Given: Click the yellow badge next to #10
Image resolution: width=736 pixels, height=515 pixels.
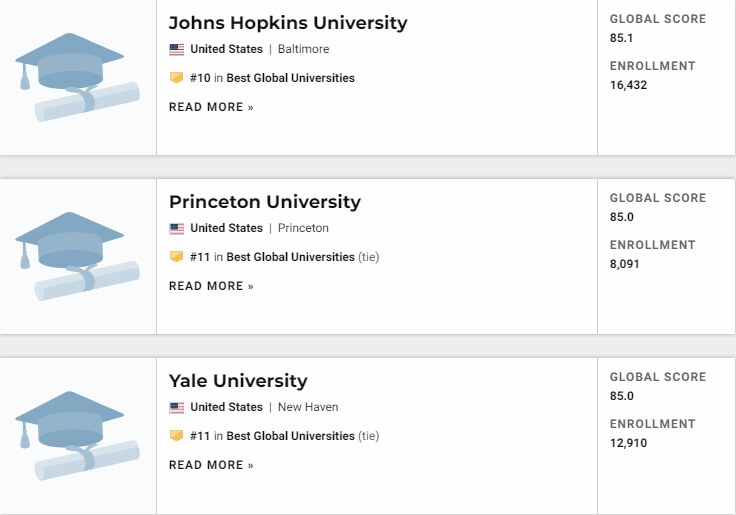Looking at the screenshot, I should click(x=177, y=78).
